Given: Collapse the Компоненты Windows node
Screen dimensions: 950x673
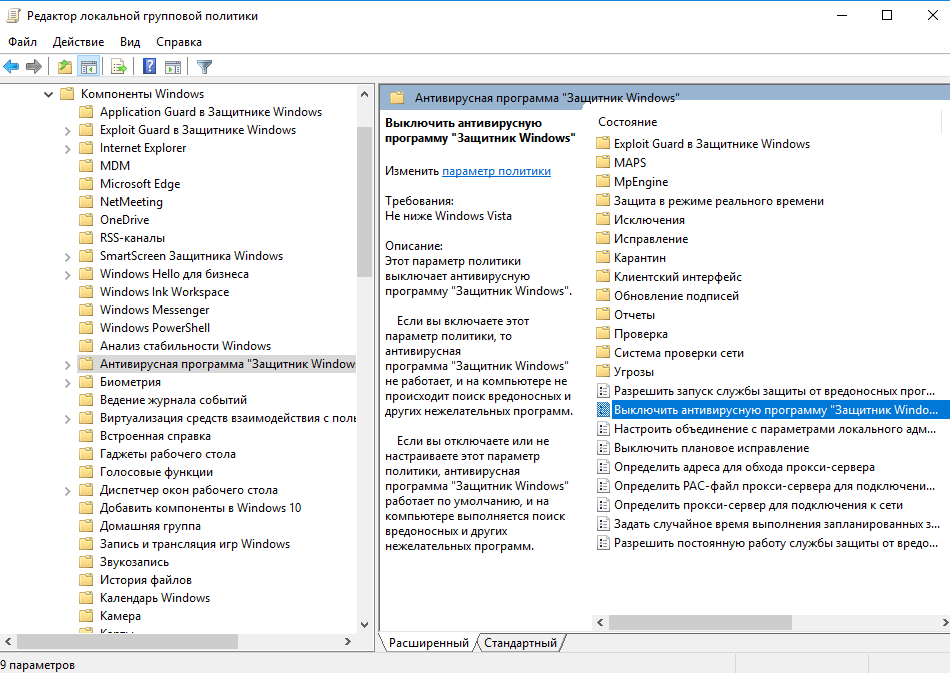Looking at the screenshot, I should [x=48, y=94].
